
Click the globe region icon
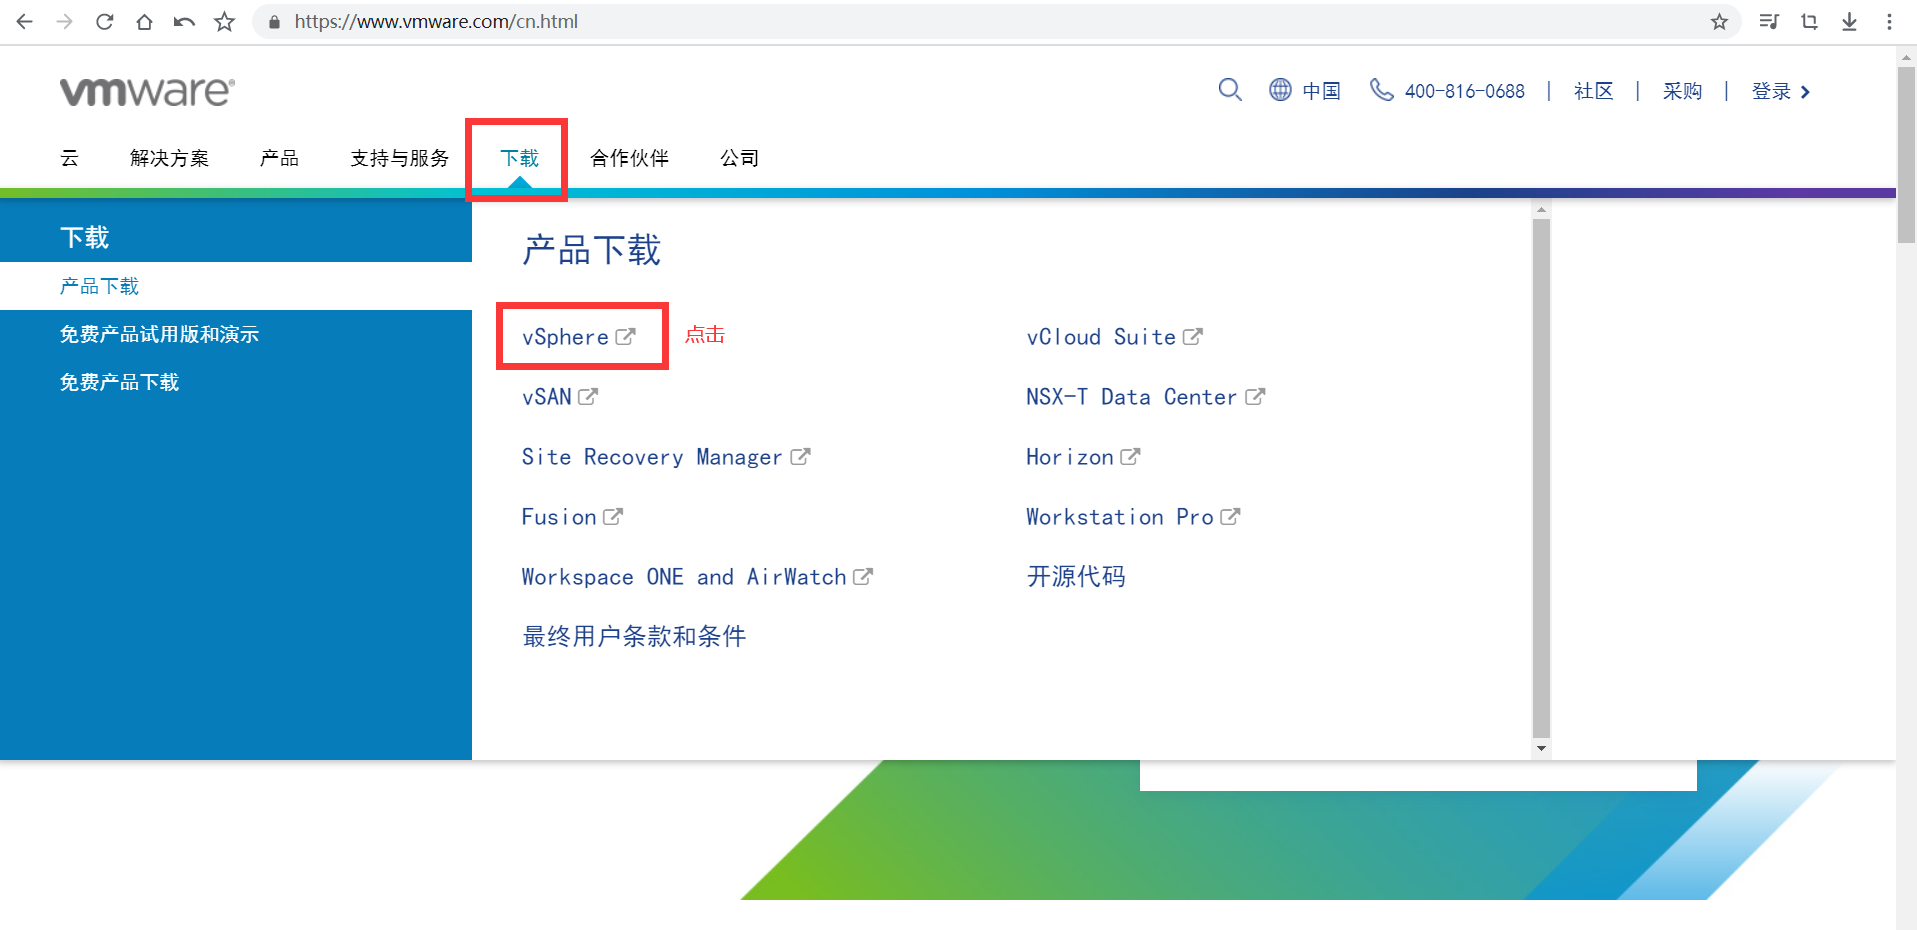[1280, 90]
